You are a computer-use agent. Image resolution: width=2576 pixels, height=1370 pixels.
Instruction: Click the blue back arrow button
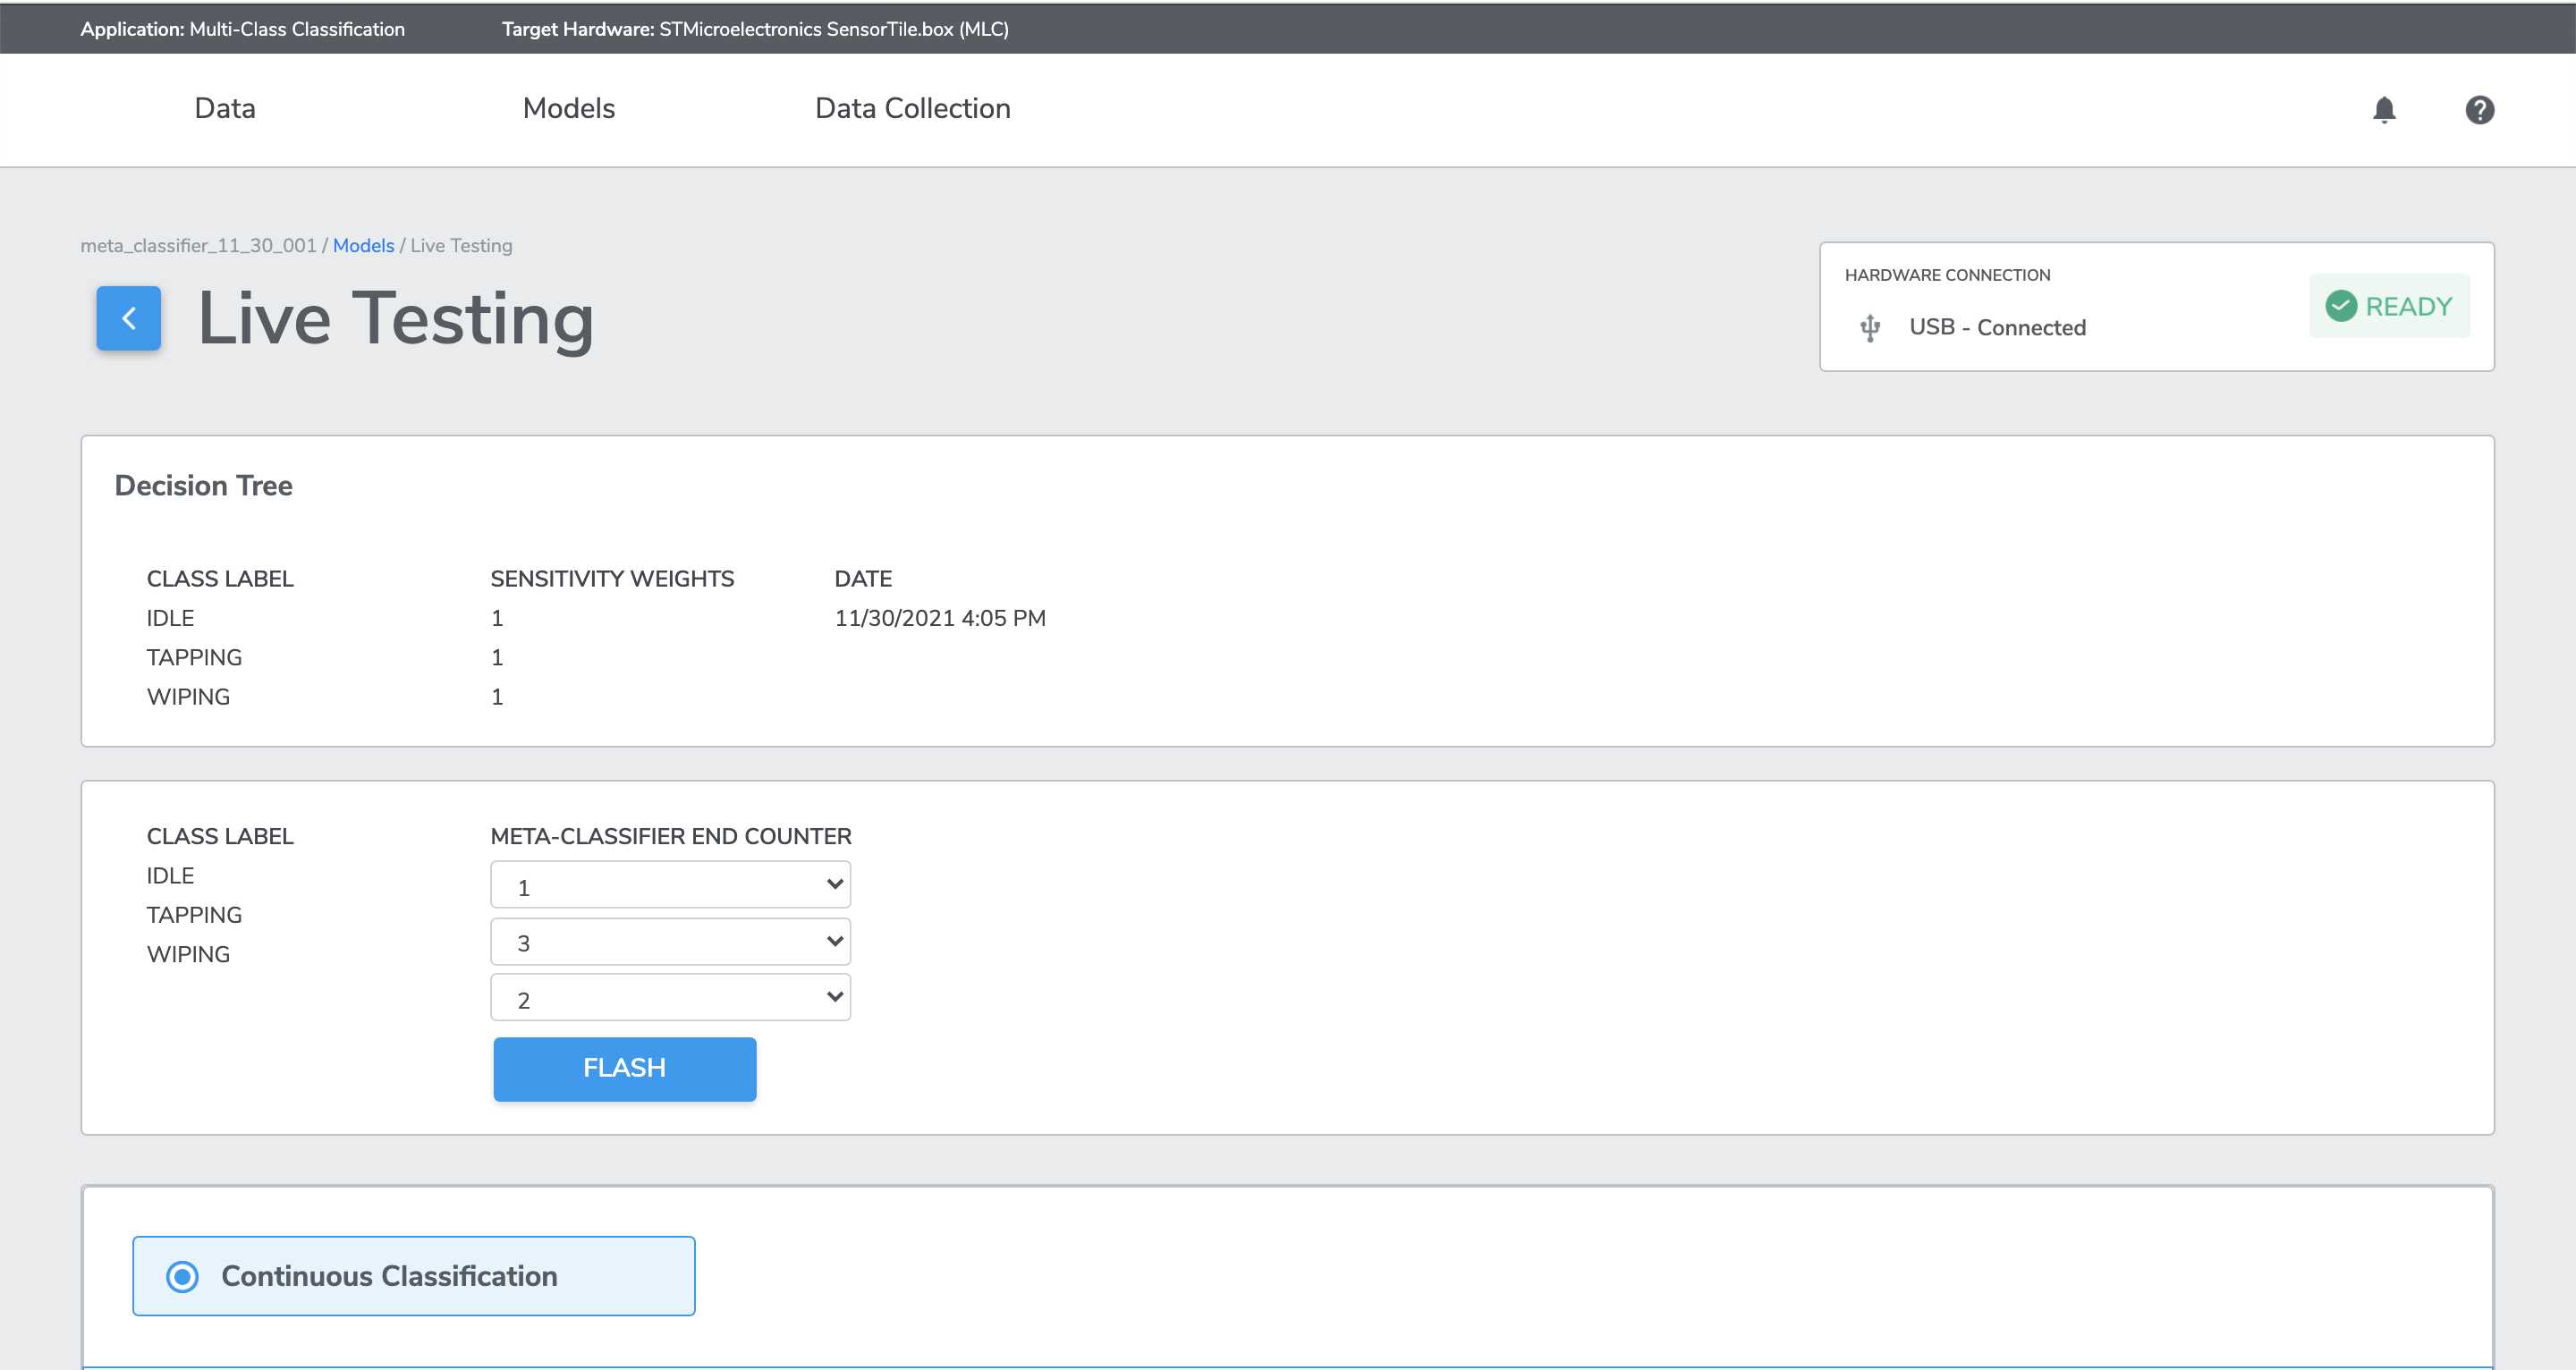(128, 318)
